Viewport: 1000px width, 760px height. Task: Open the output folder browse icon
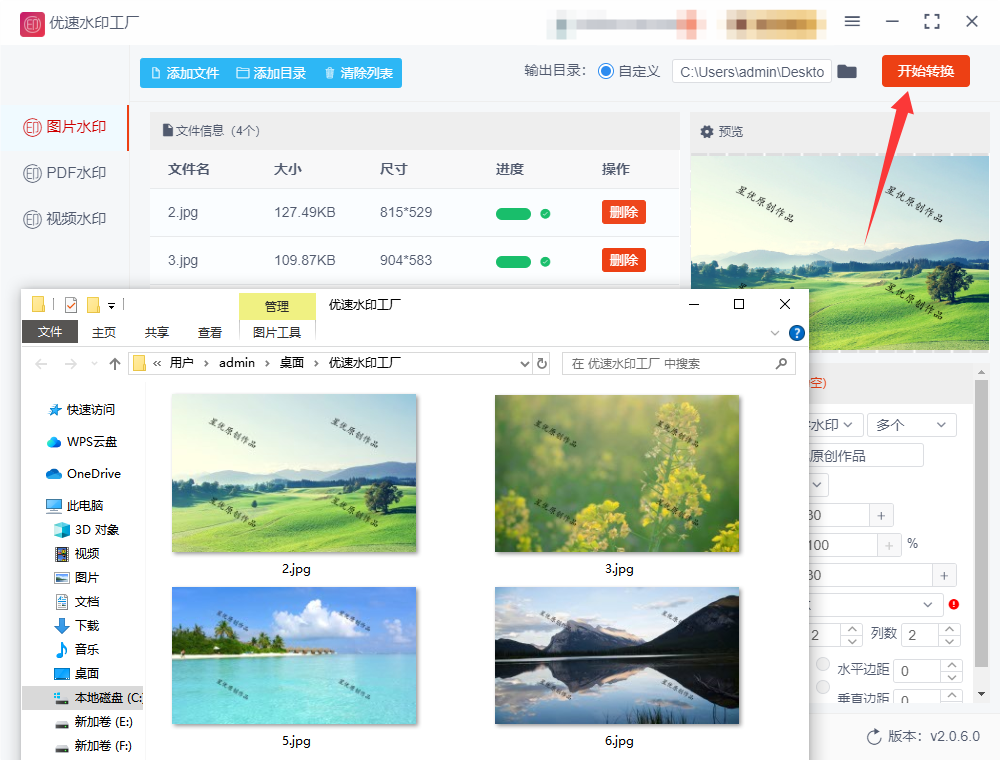coord(847,71)
